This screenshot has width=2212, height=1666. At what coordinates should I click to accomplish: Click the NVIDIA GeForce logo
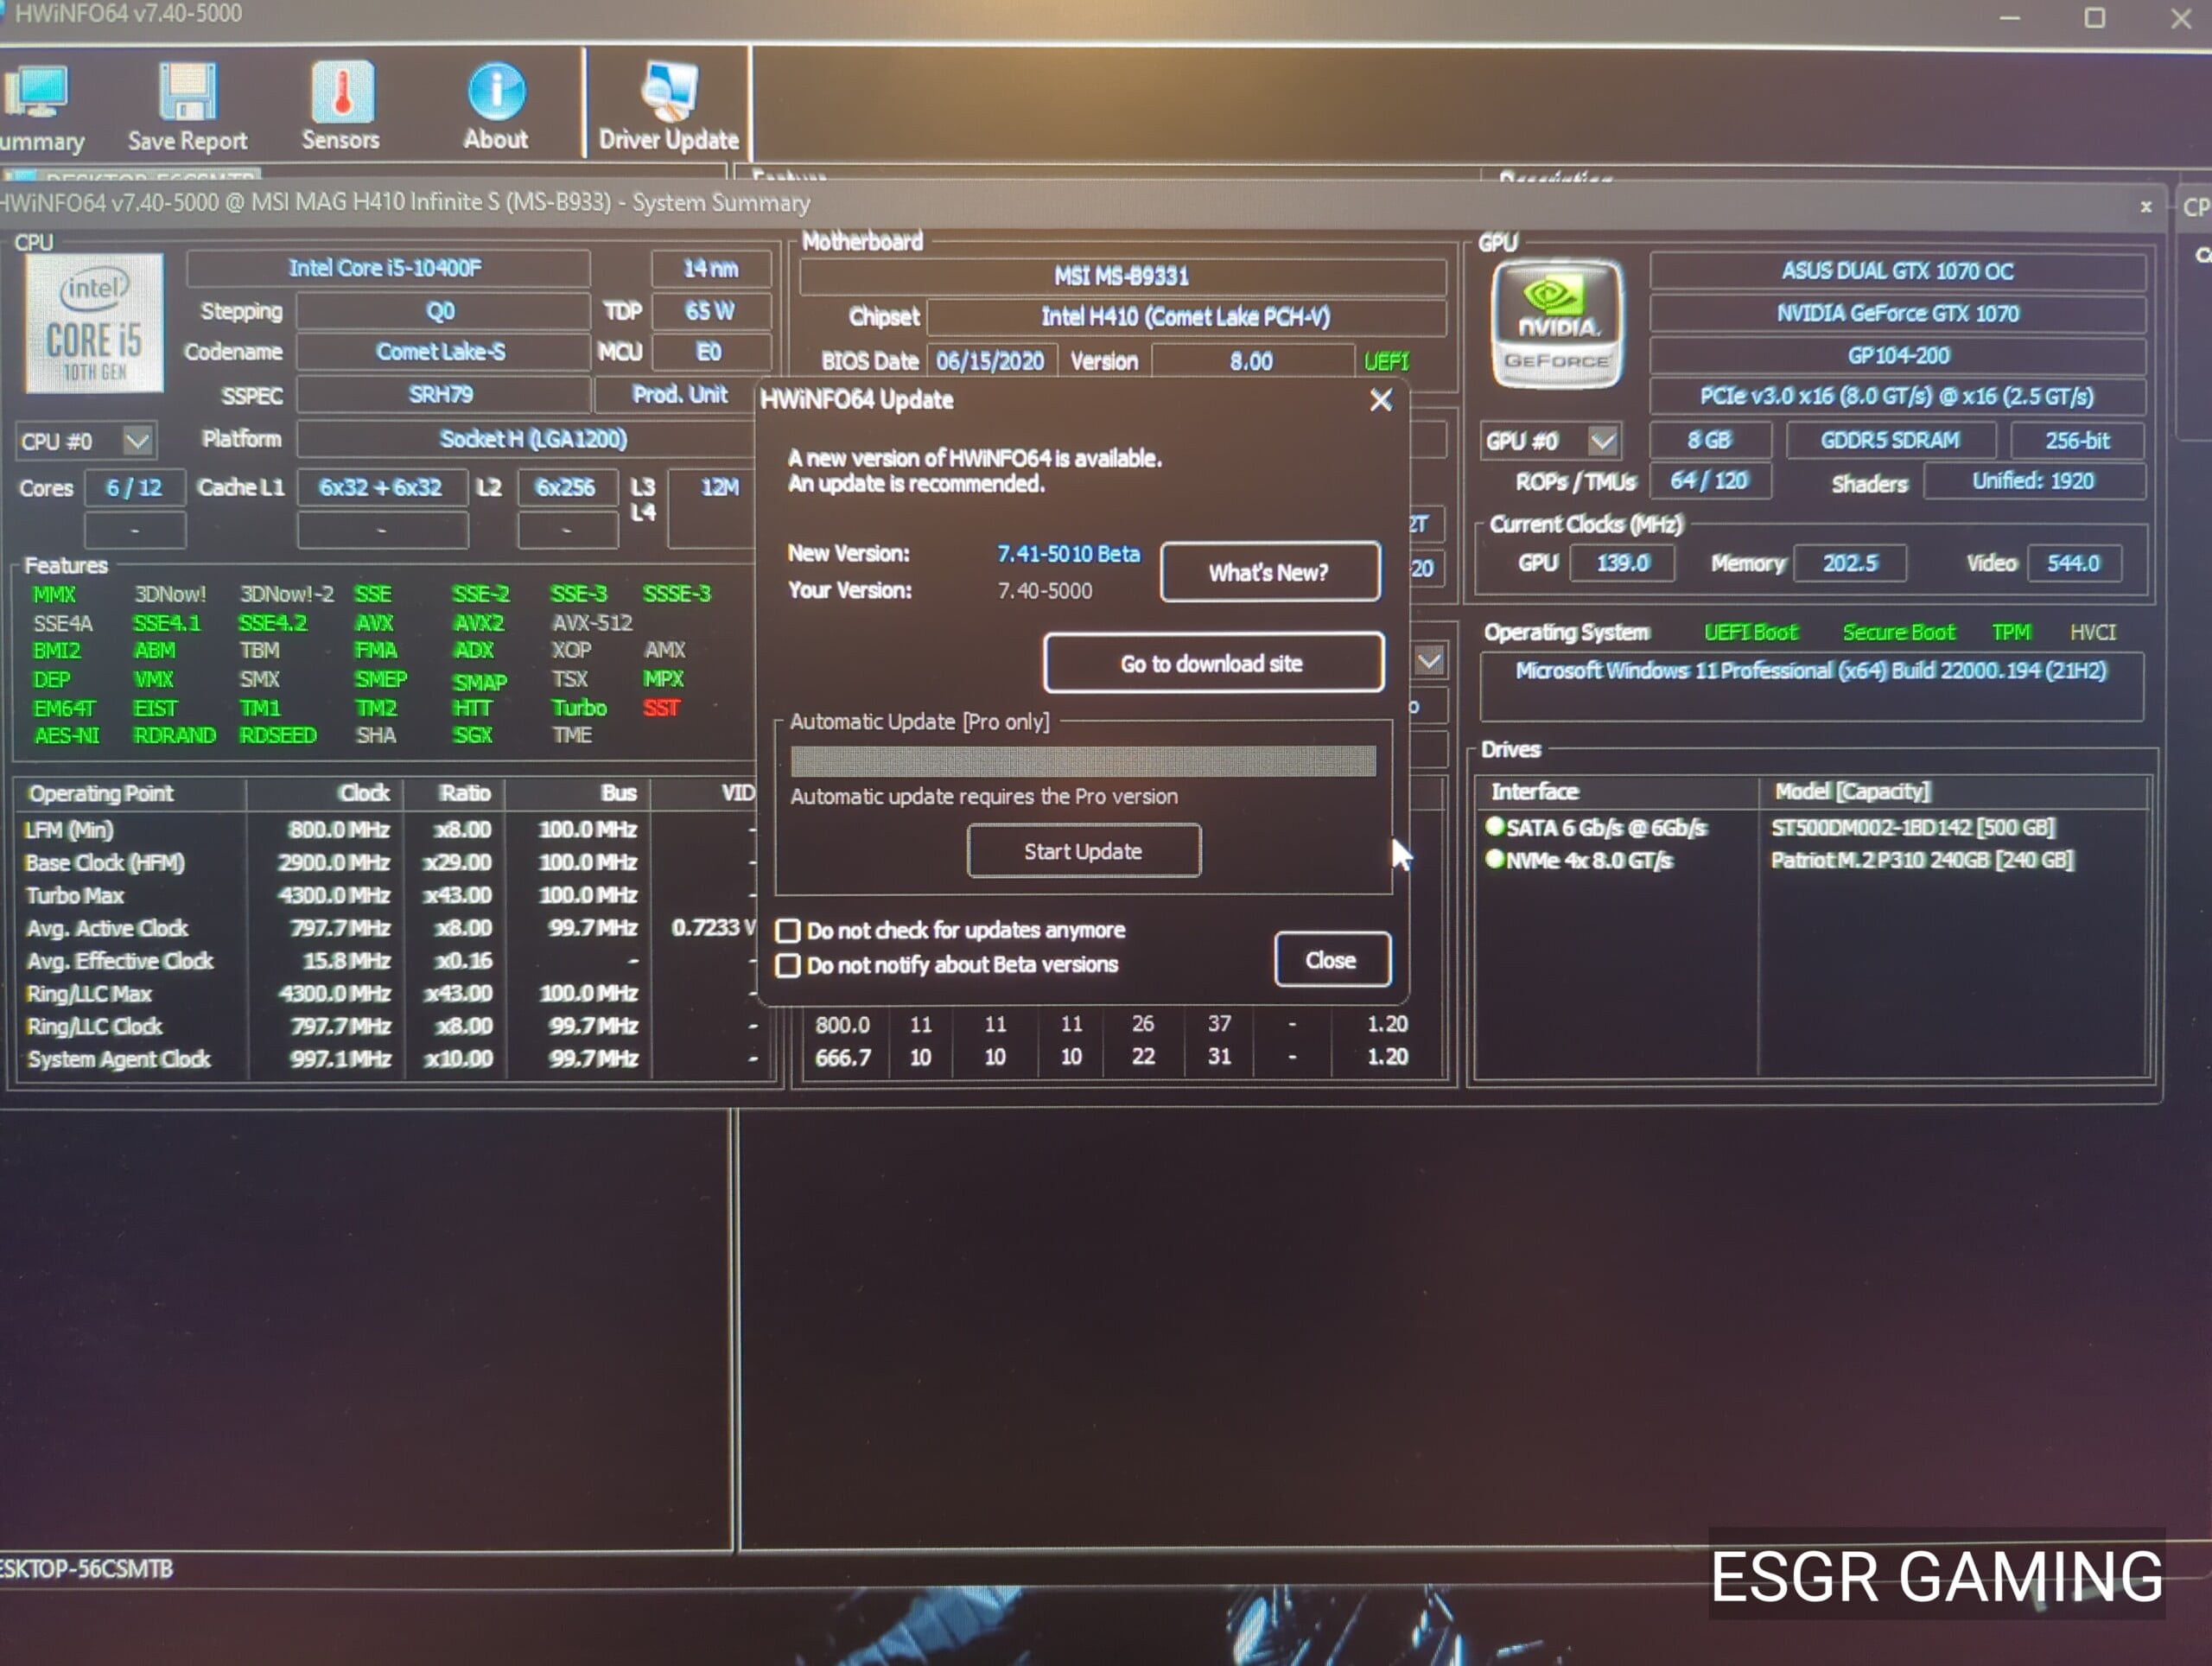[x=1556, y=323]
